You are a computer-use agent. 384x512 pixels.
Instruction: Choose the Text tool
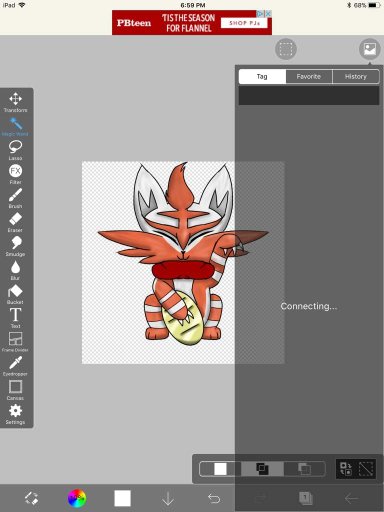coord(15,318)
